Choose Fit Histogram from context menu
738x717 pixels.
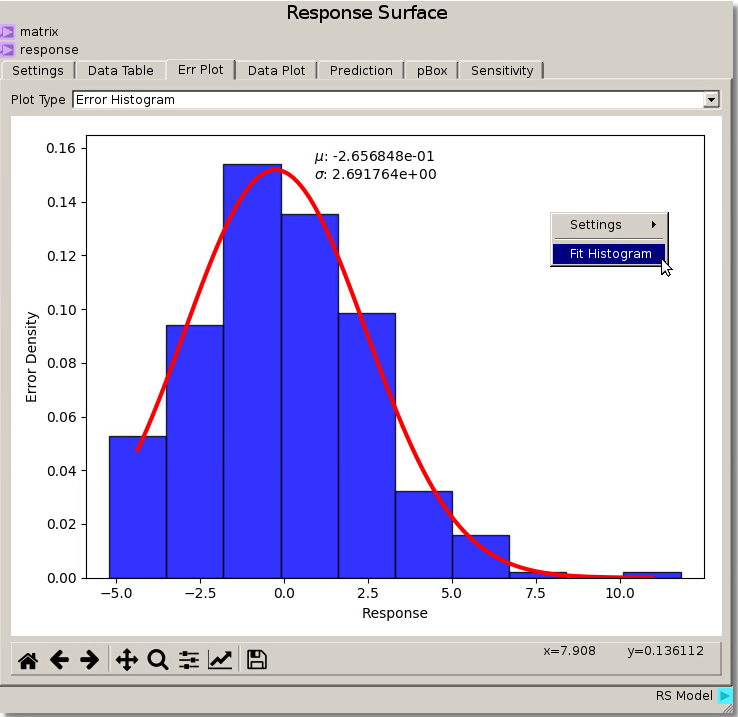[610, 254]
